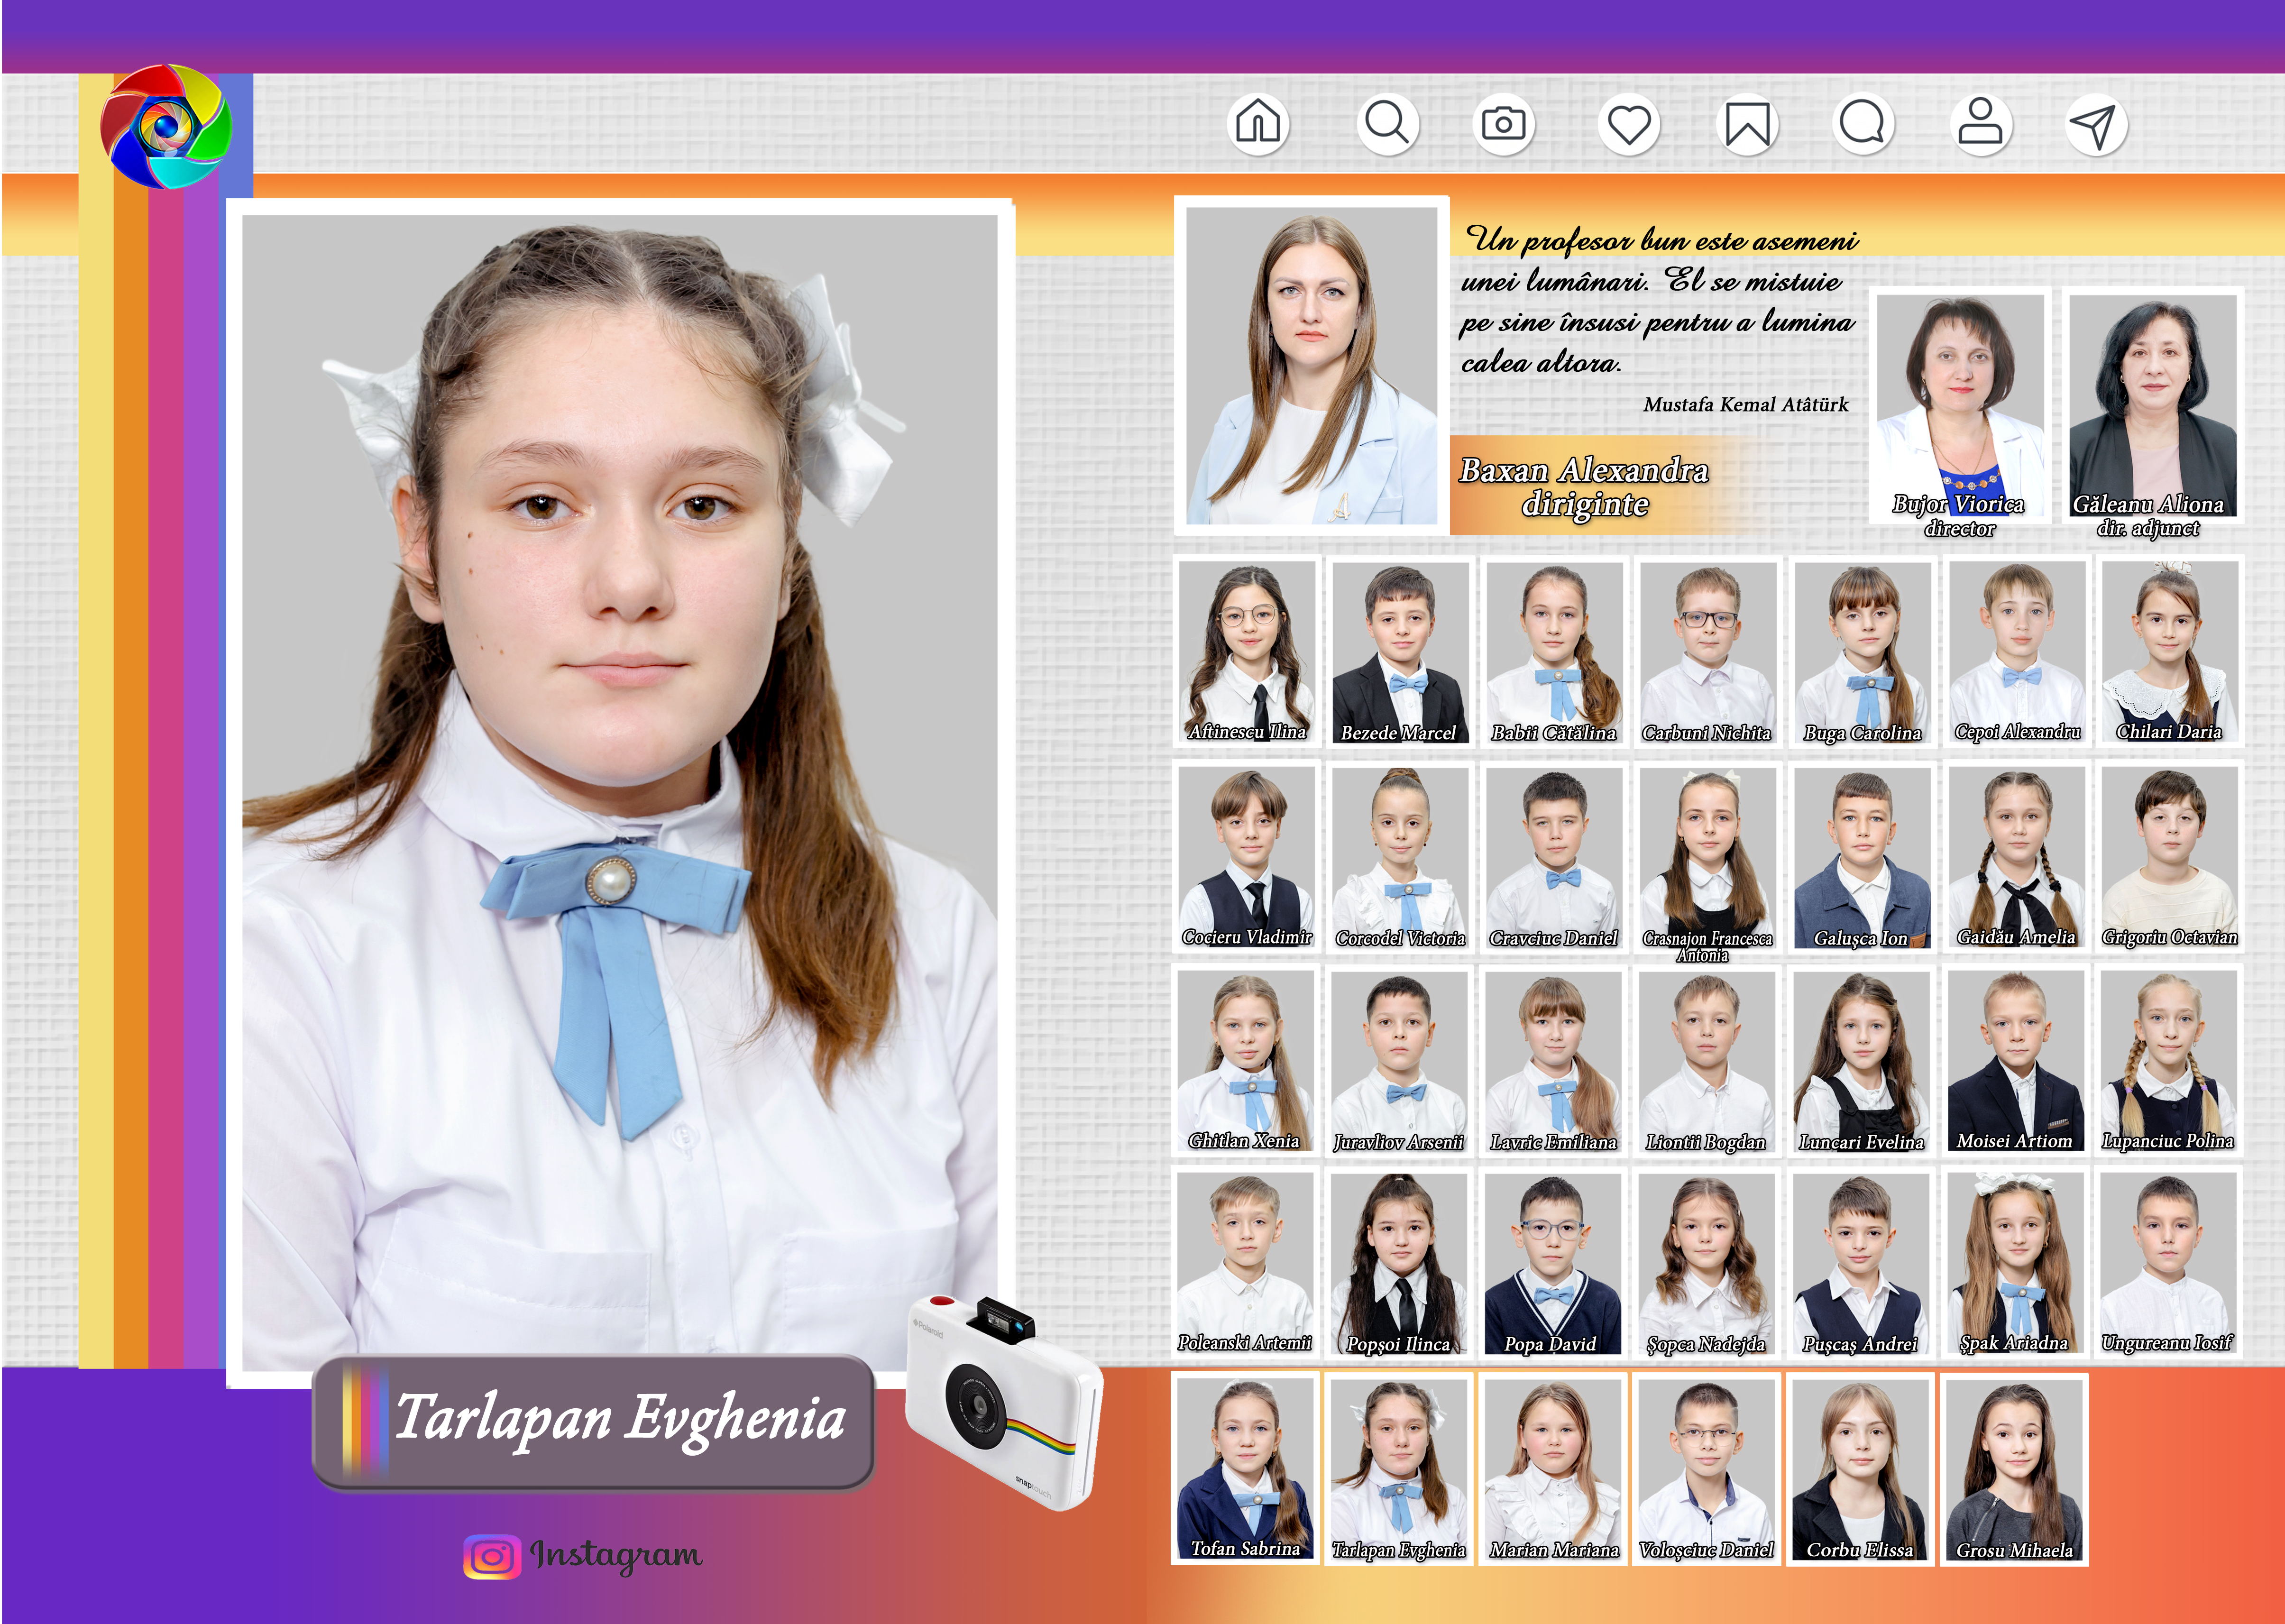Open the Aftinescu Ilina thumbnail

(1246, 651)
